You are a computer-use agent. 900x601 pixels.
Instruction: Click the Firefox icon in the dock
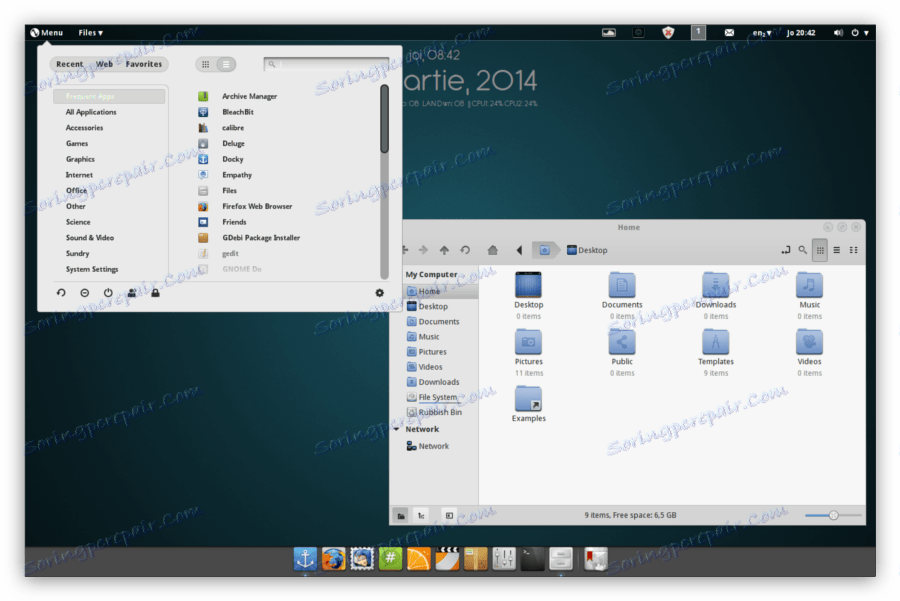coord(333,559)
